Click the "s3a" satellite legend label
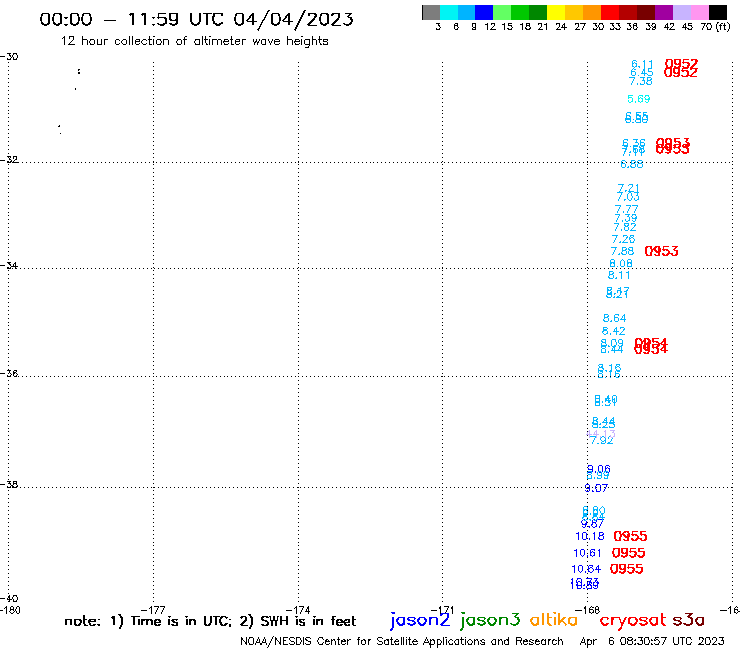Viewport: 740px width, 650px height. pos(688,620)
